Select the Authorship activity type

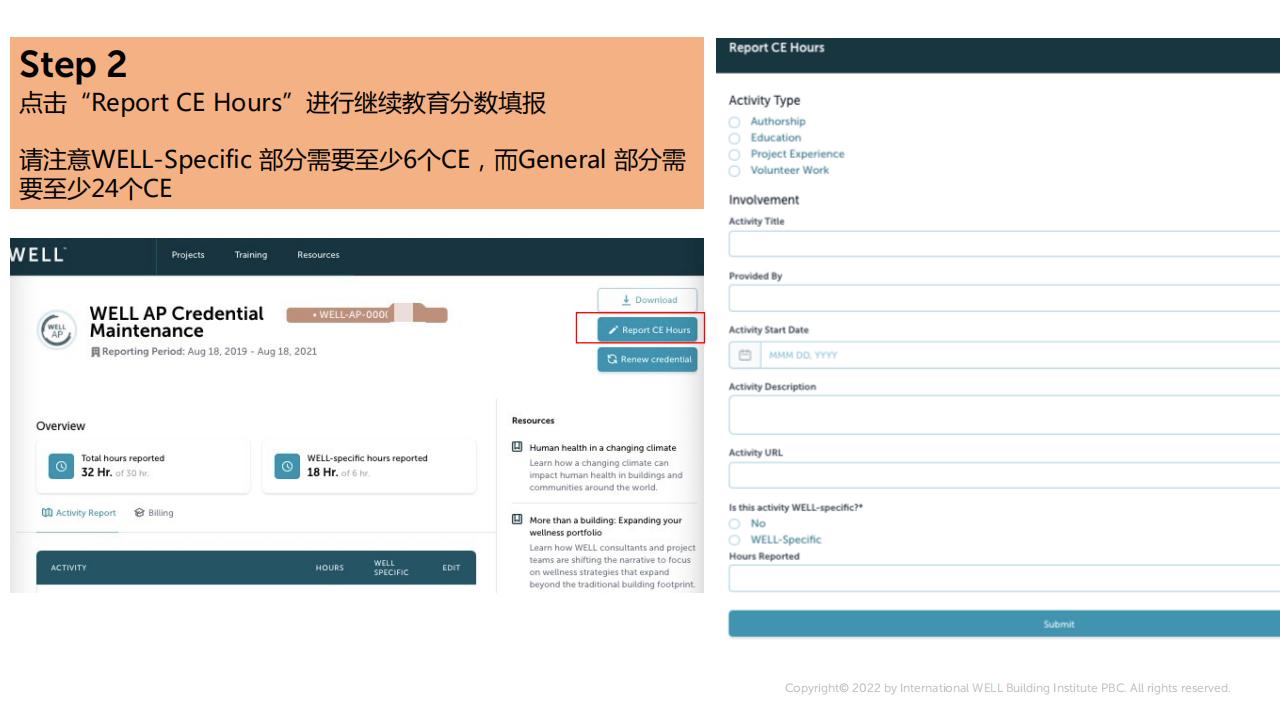735,122
